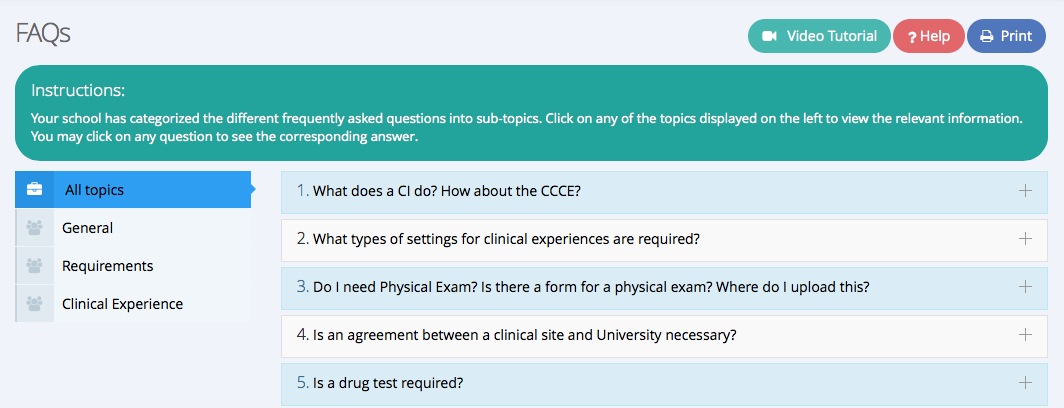Expand the drug test question plus icon
Viewport: 1064px width, 408px height.
click(1025, 382)
